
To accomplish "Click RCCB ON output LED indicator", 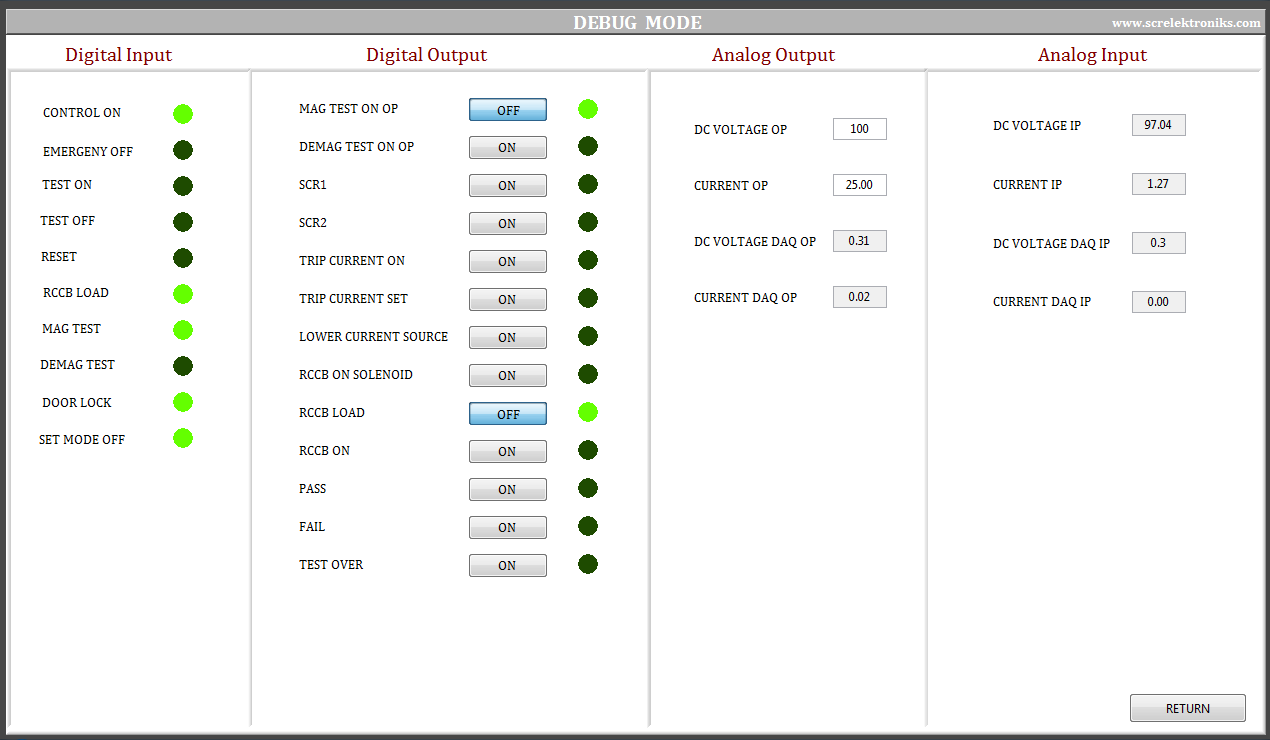I will (588, 450).
